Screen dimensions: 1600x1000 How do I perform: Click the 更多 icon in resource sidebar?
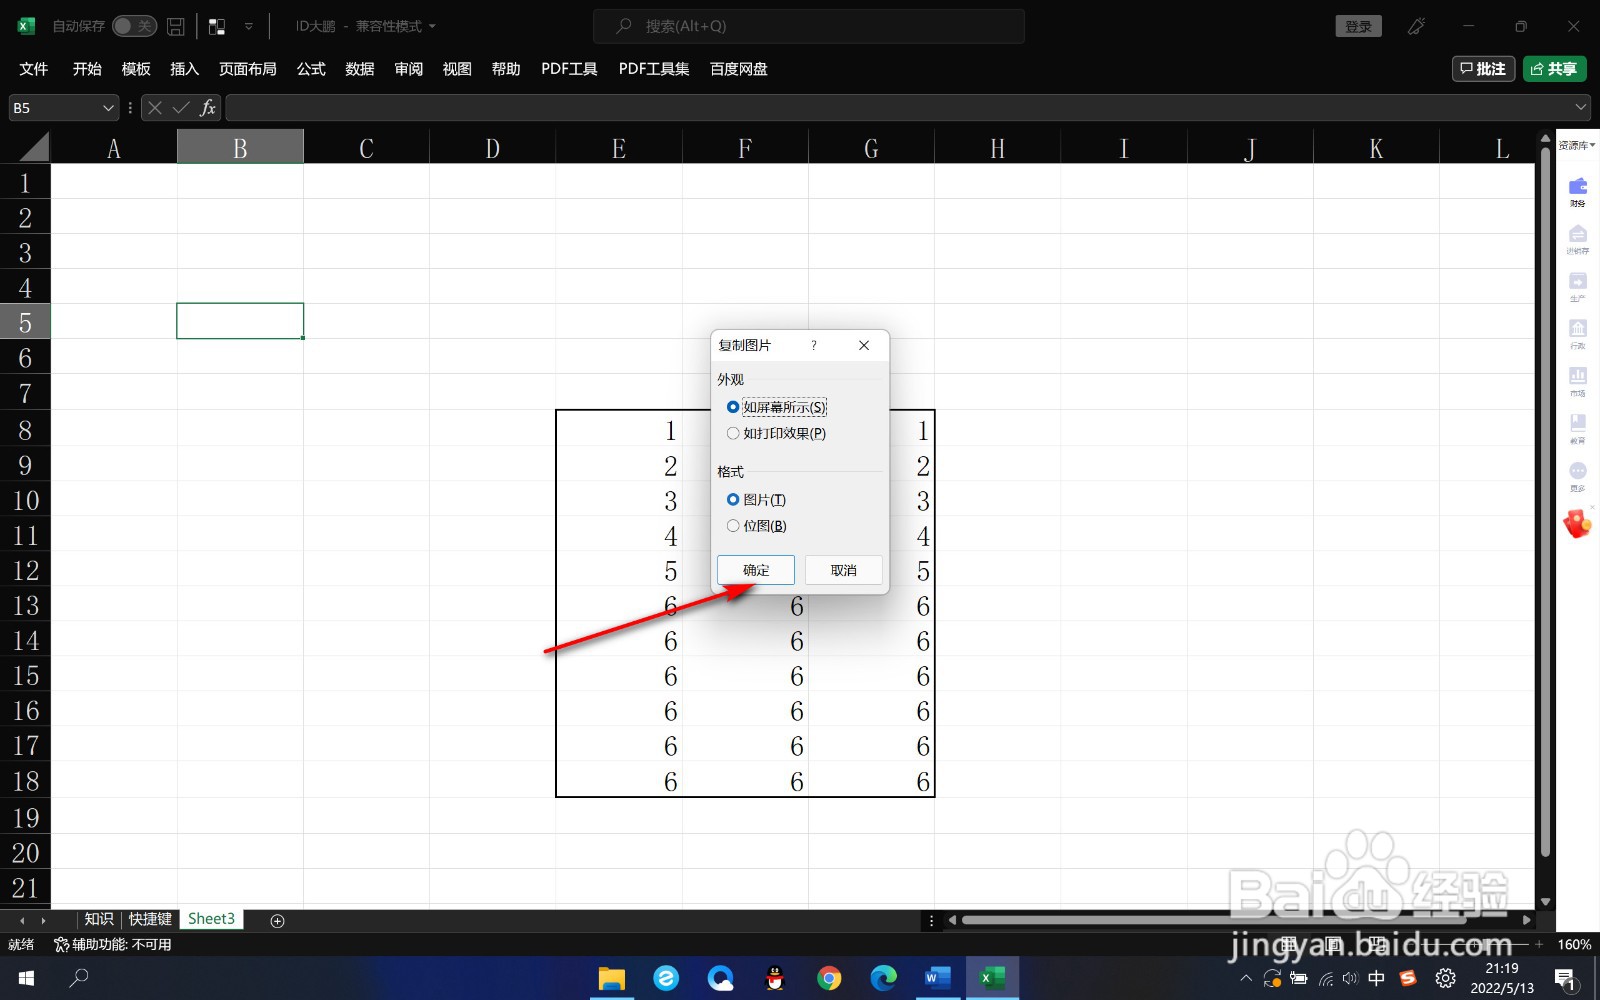click(1578, 475)
